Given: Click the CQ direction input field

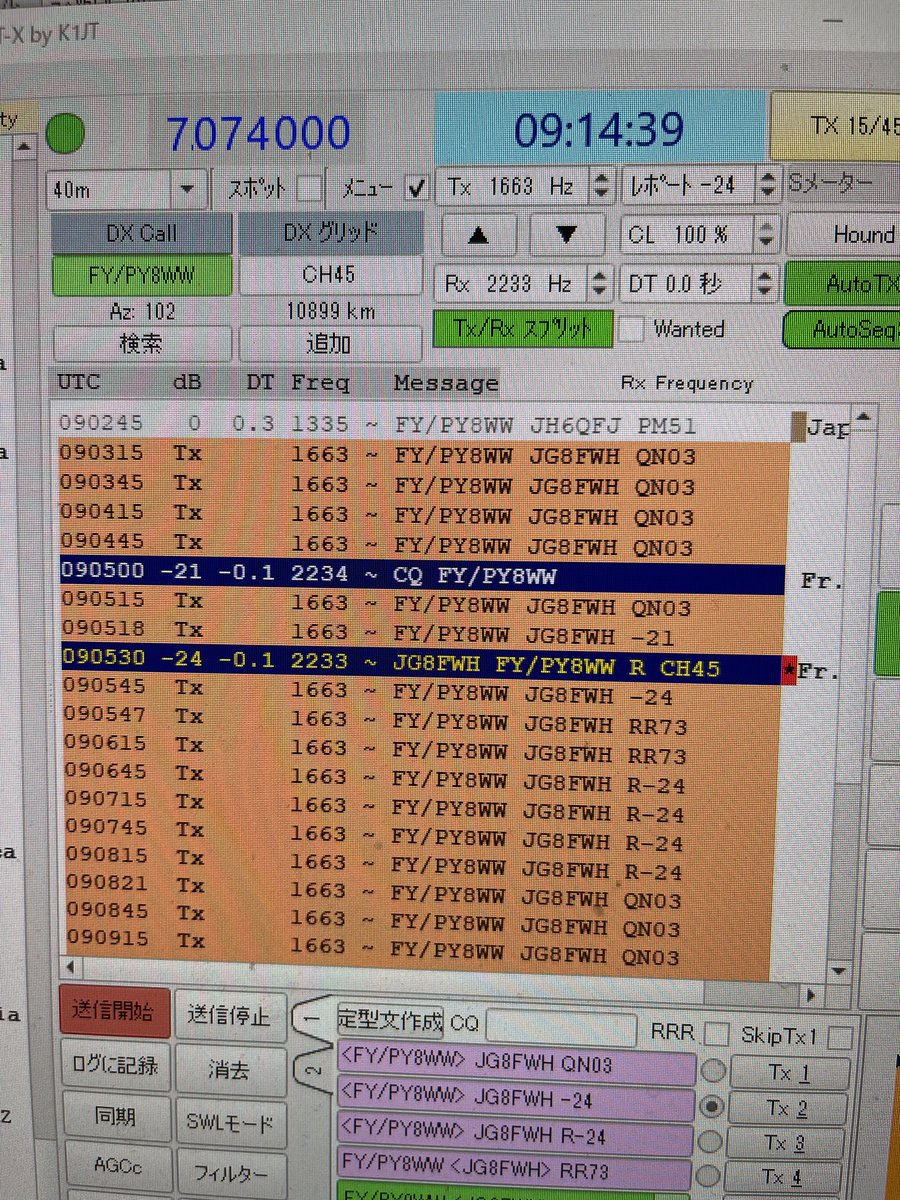Looking at the screenshot, I should click(560, 1027).
